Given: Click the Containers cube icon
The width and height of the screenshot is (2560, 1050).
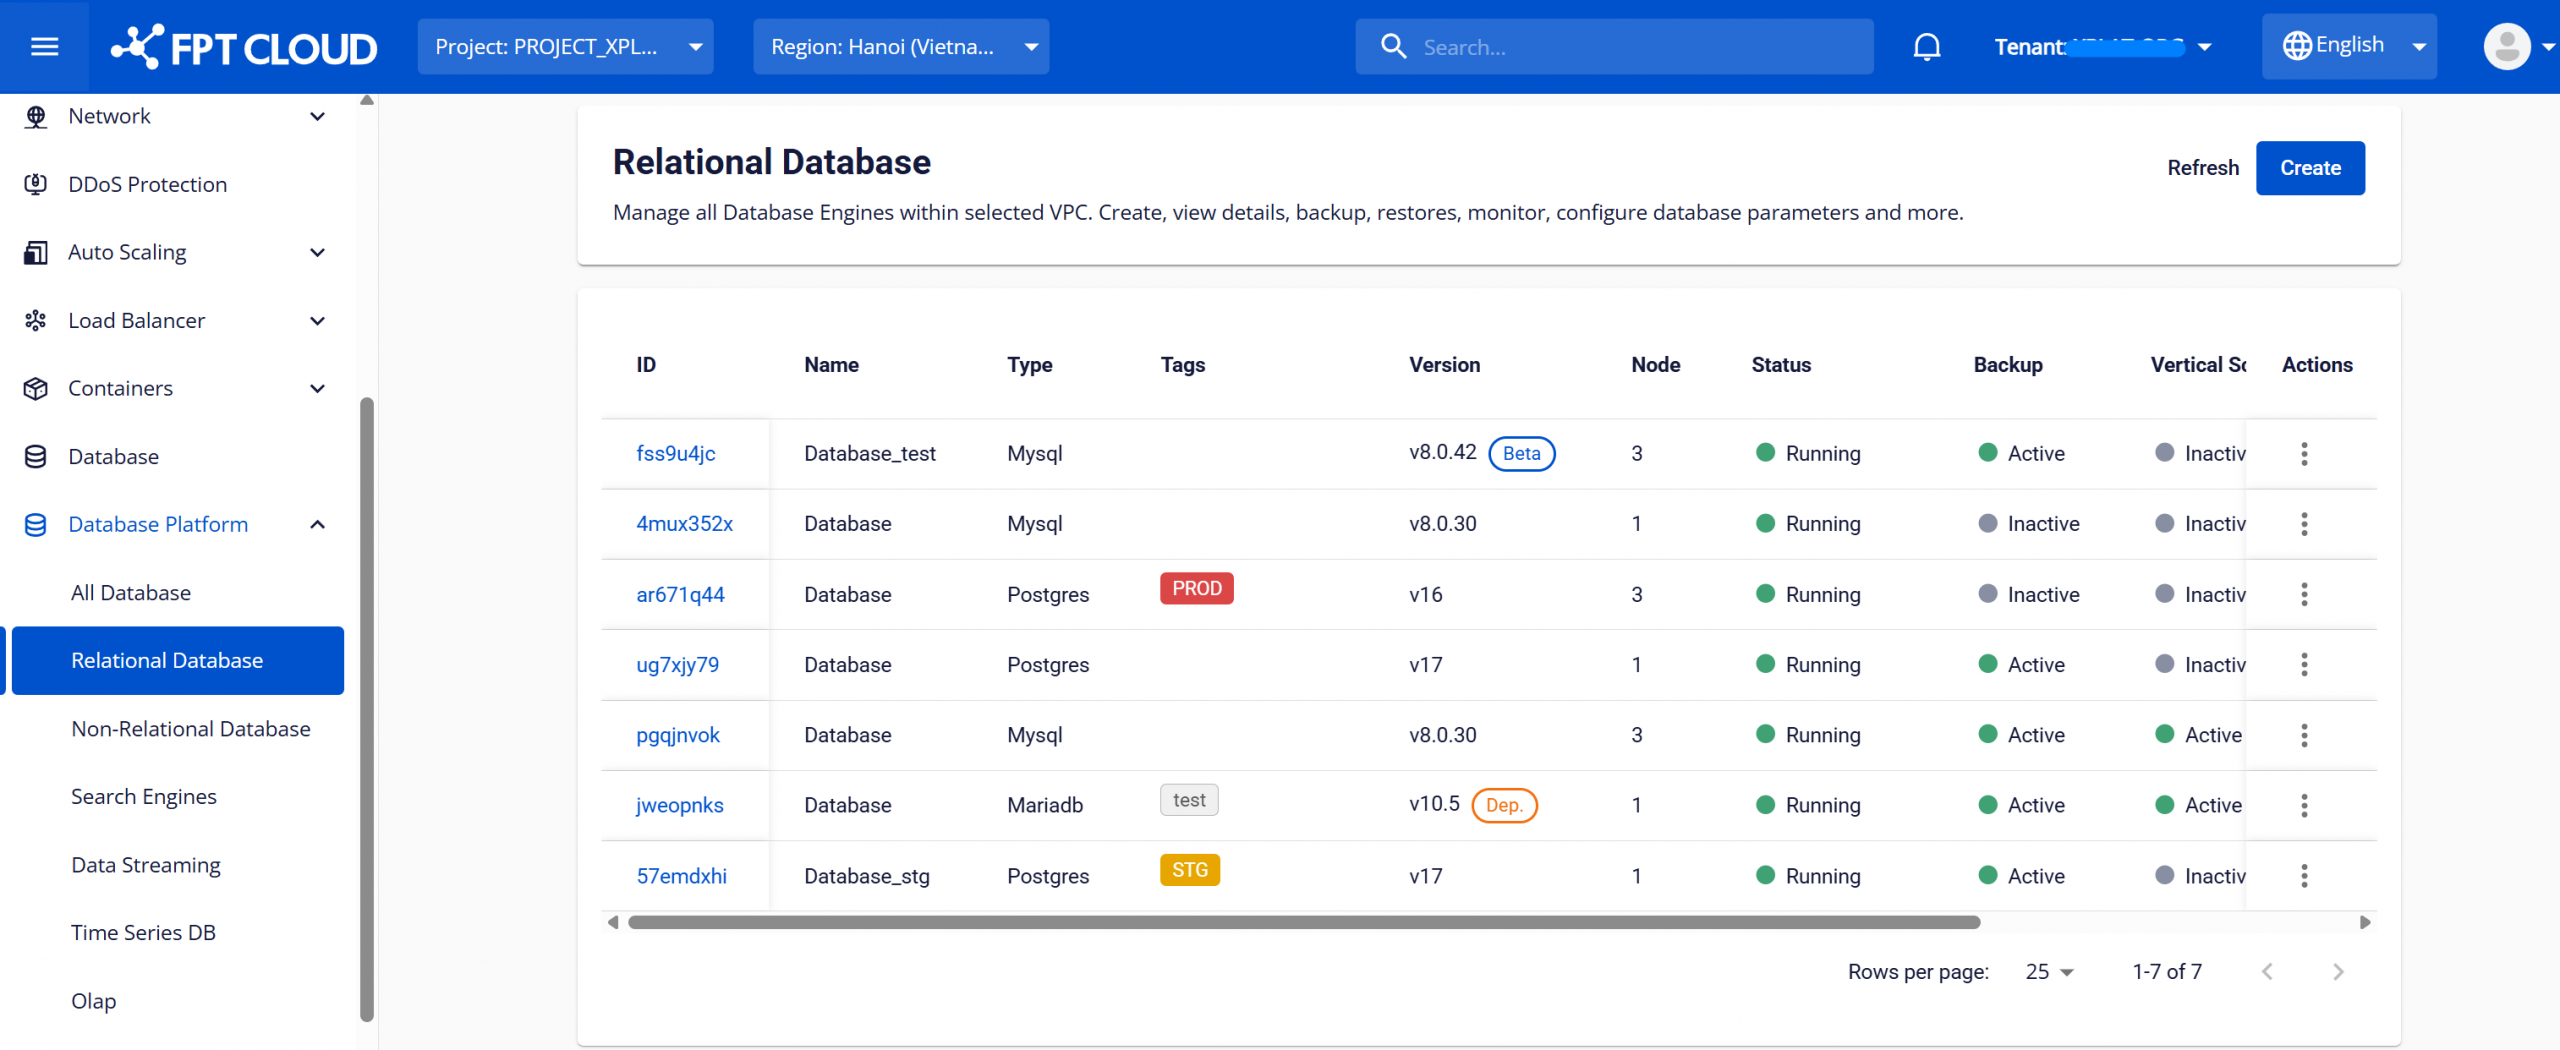Looking at the screenshot, I should [36, 388].
